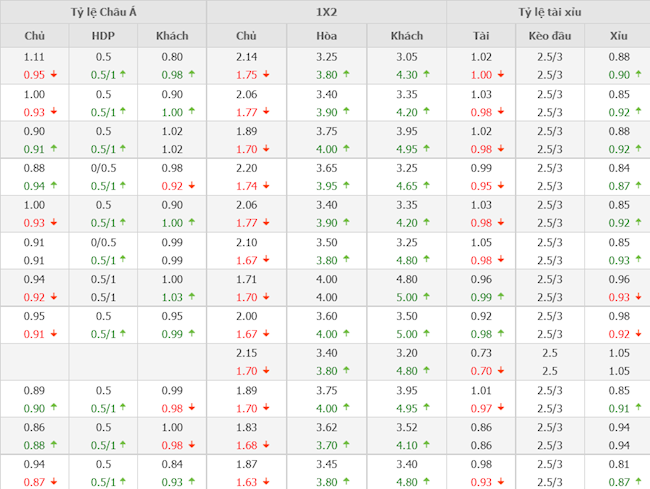Click the 3.62 draw odds value
Image resolution: width=650 pixels, height=489 pixels.
pyautogui.click(x=326, y=427)
